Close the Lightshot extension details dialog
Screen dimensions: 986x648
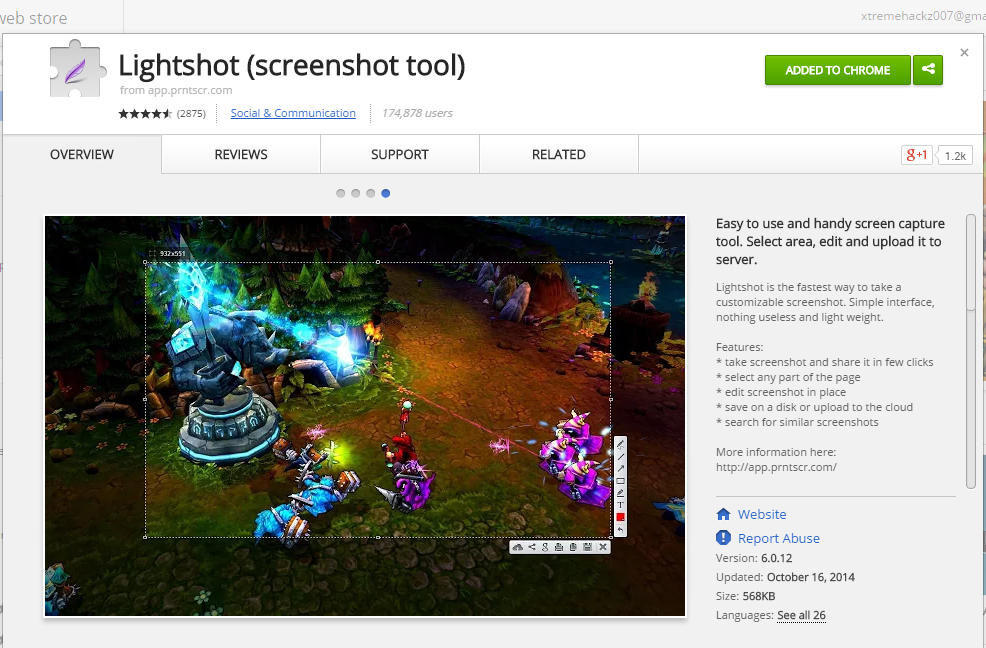coord(964,53)
